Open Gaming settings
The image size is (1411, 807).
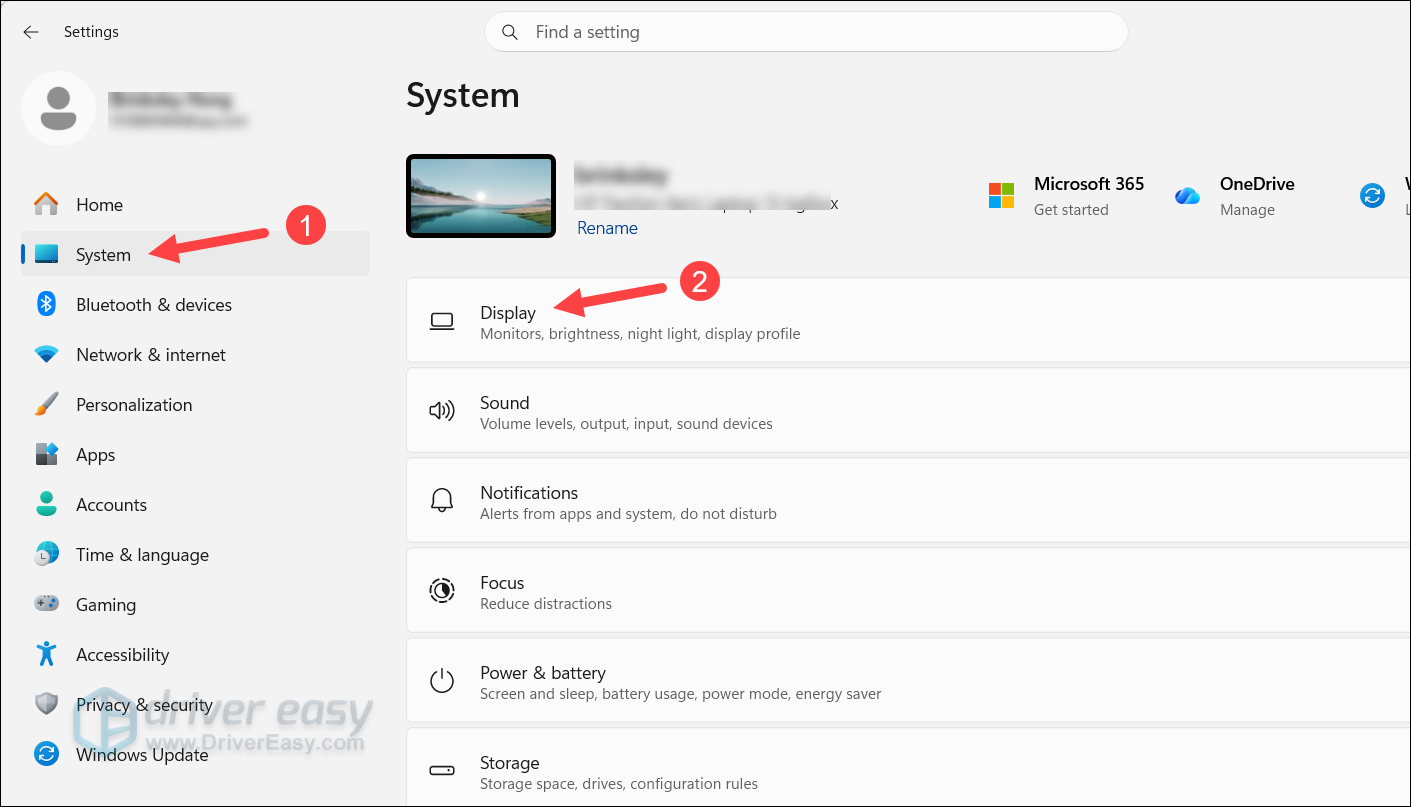click(196, 604)
